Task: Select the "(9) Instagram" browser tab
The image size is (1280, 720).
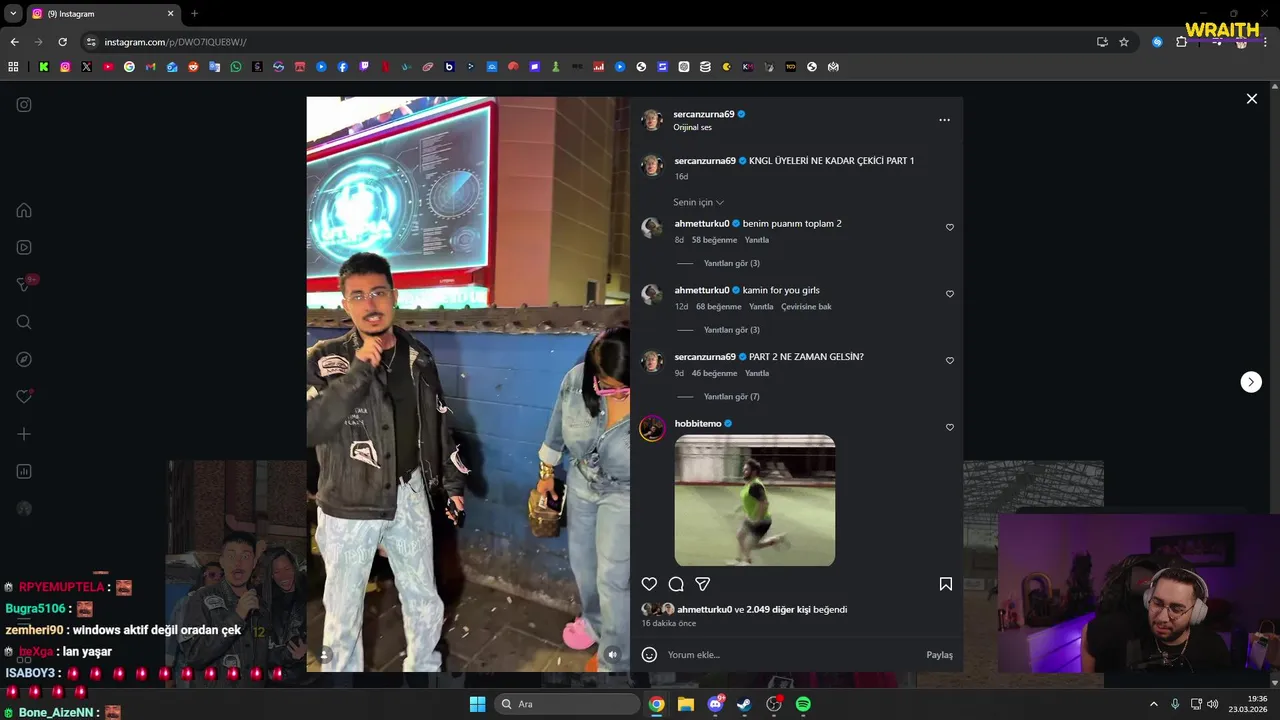Action: click(x=103, y=14)
